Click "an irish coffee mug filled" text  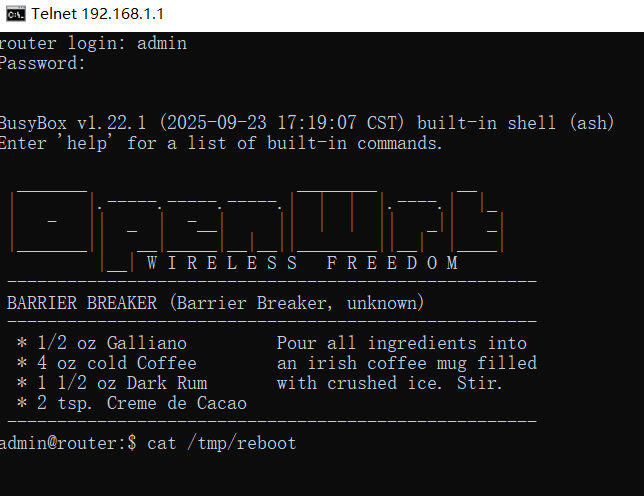click(406, 363)
